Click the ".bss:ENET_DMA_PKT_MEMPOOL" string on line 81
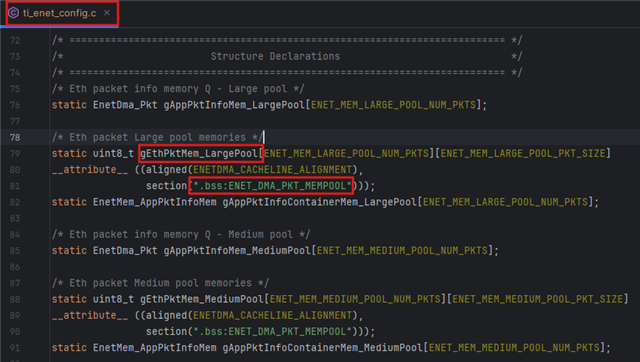 point(272,186)
